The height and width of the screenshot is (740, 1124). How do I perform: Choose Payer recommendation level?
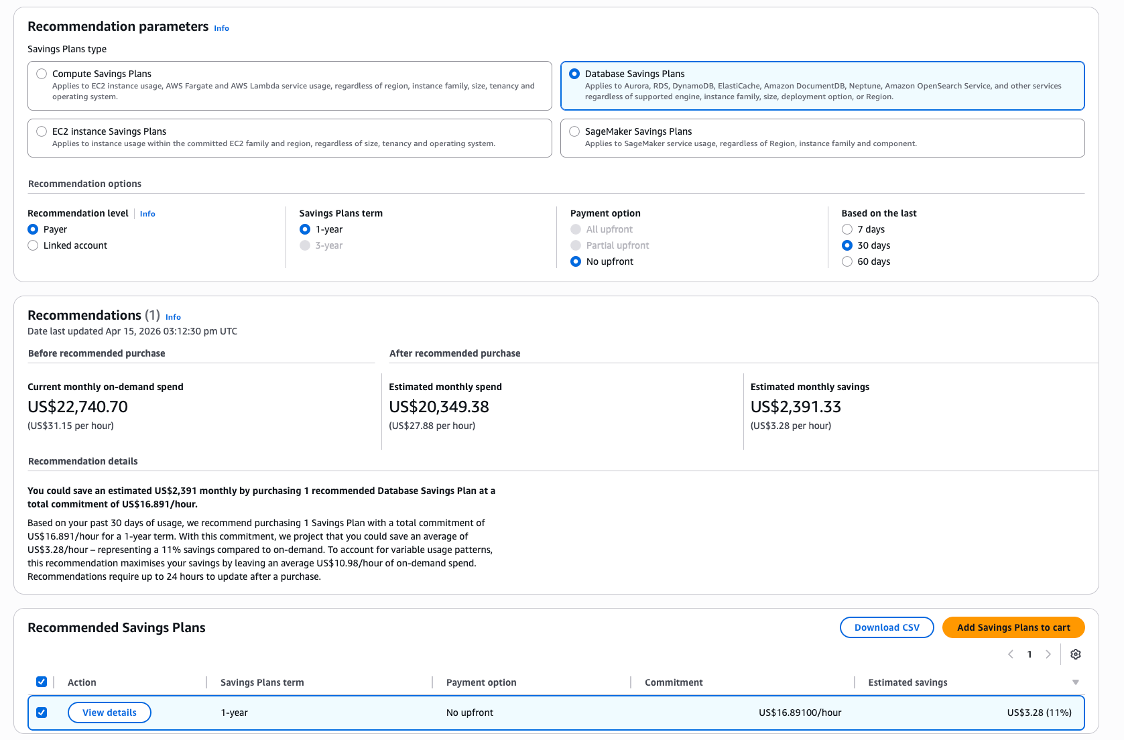click(33, 229)
